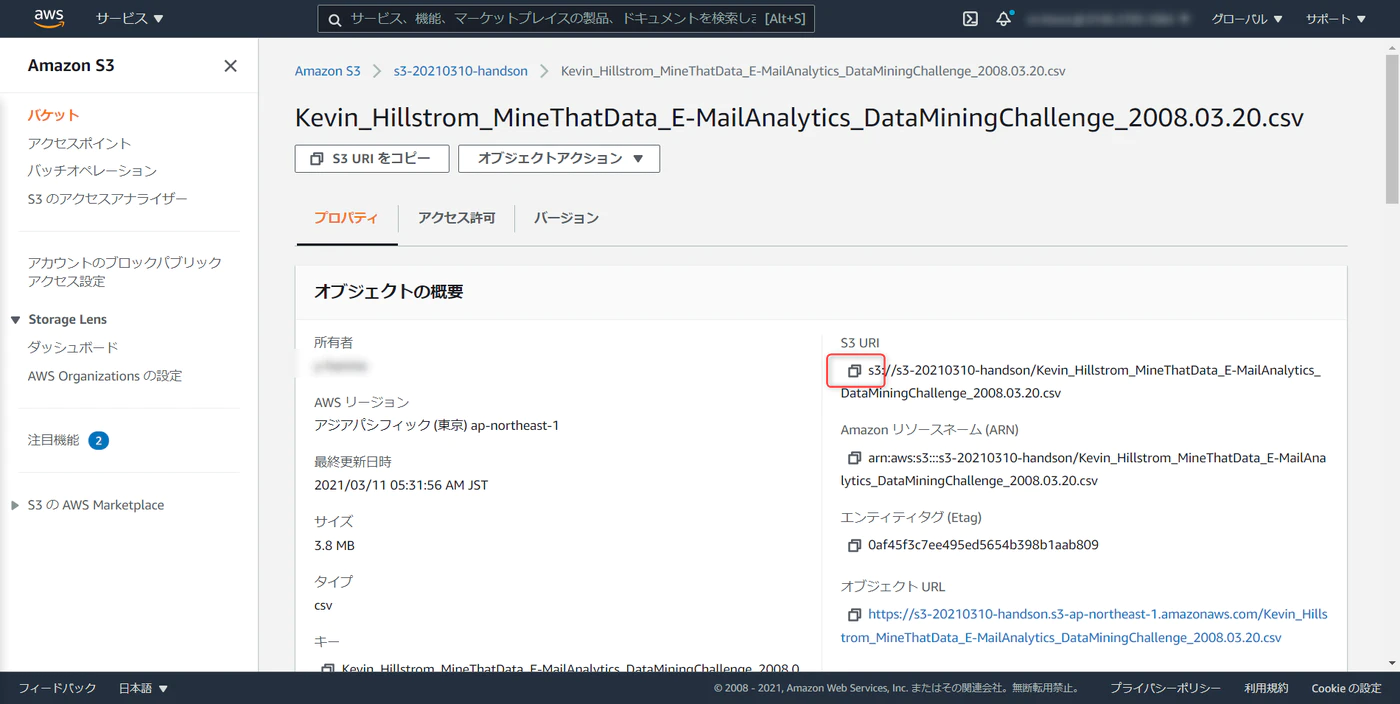Open ダッシュボード under Storage Lens
This screenshot has width=1400, height=704.
(x=73, y=348)
